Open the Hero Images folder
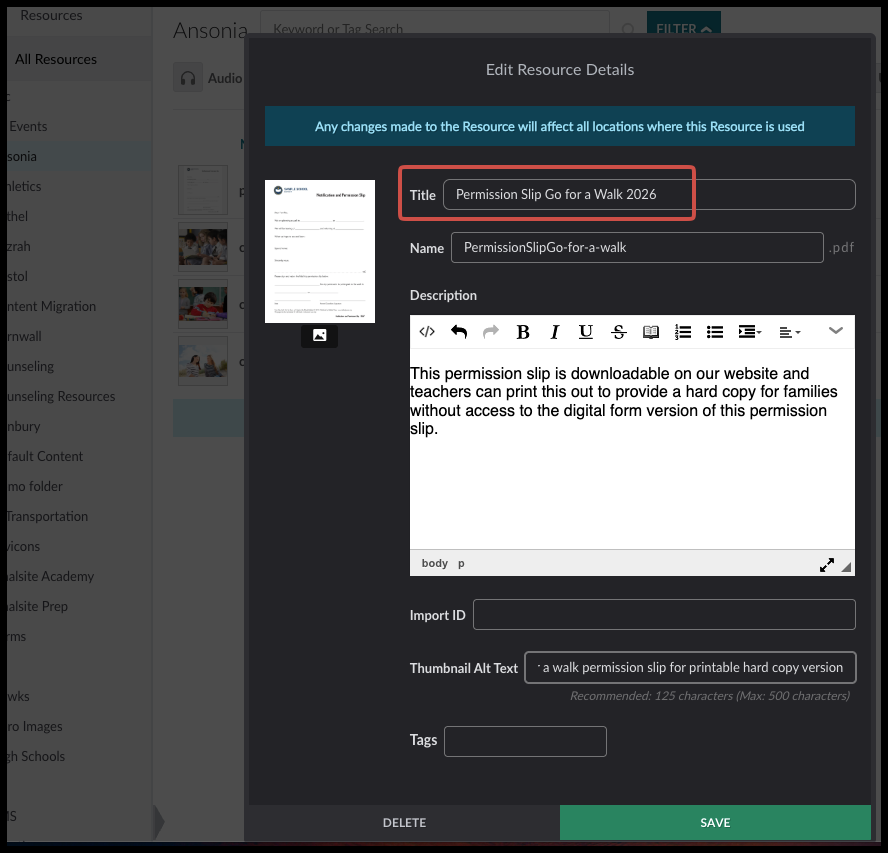 pyautogui.click(x=35, y=727)
